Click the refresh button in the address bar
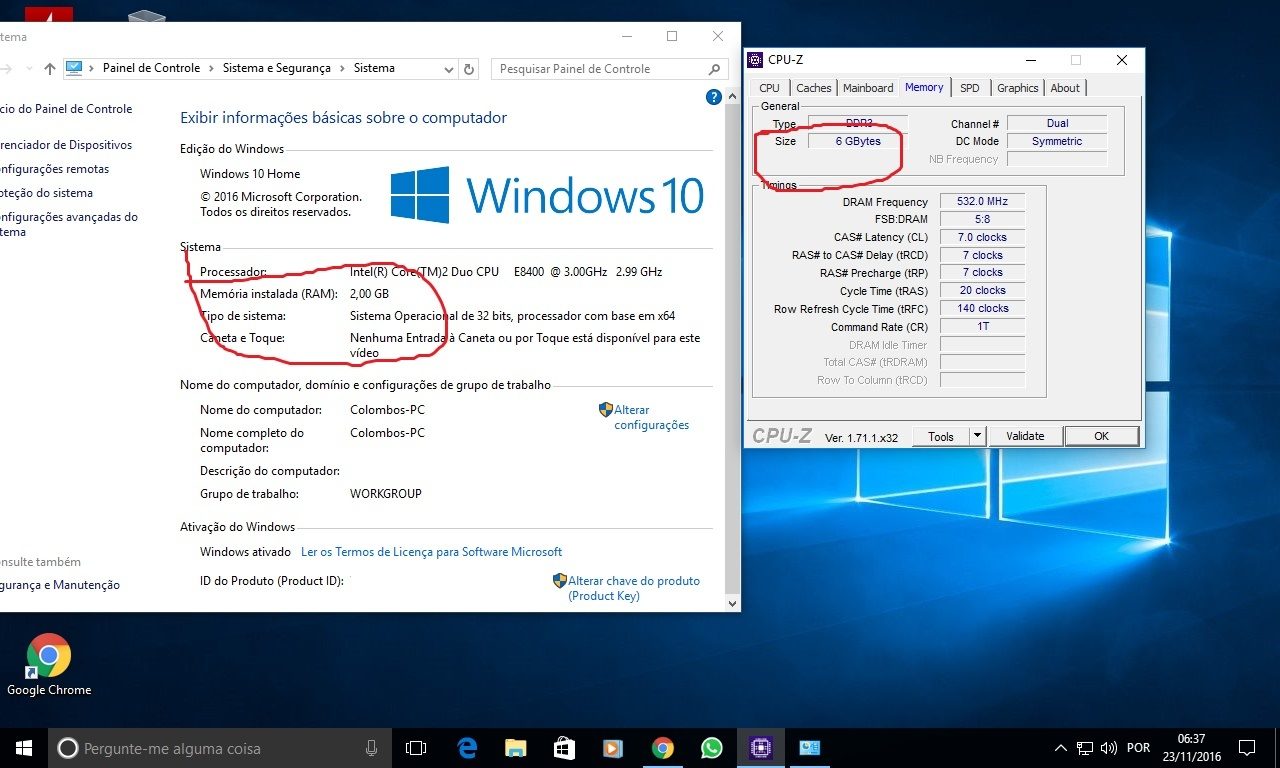The height and width of the screenshot is (768, 1280). pos(470,69)
